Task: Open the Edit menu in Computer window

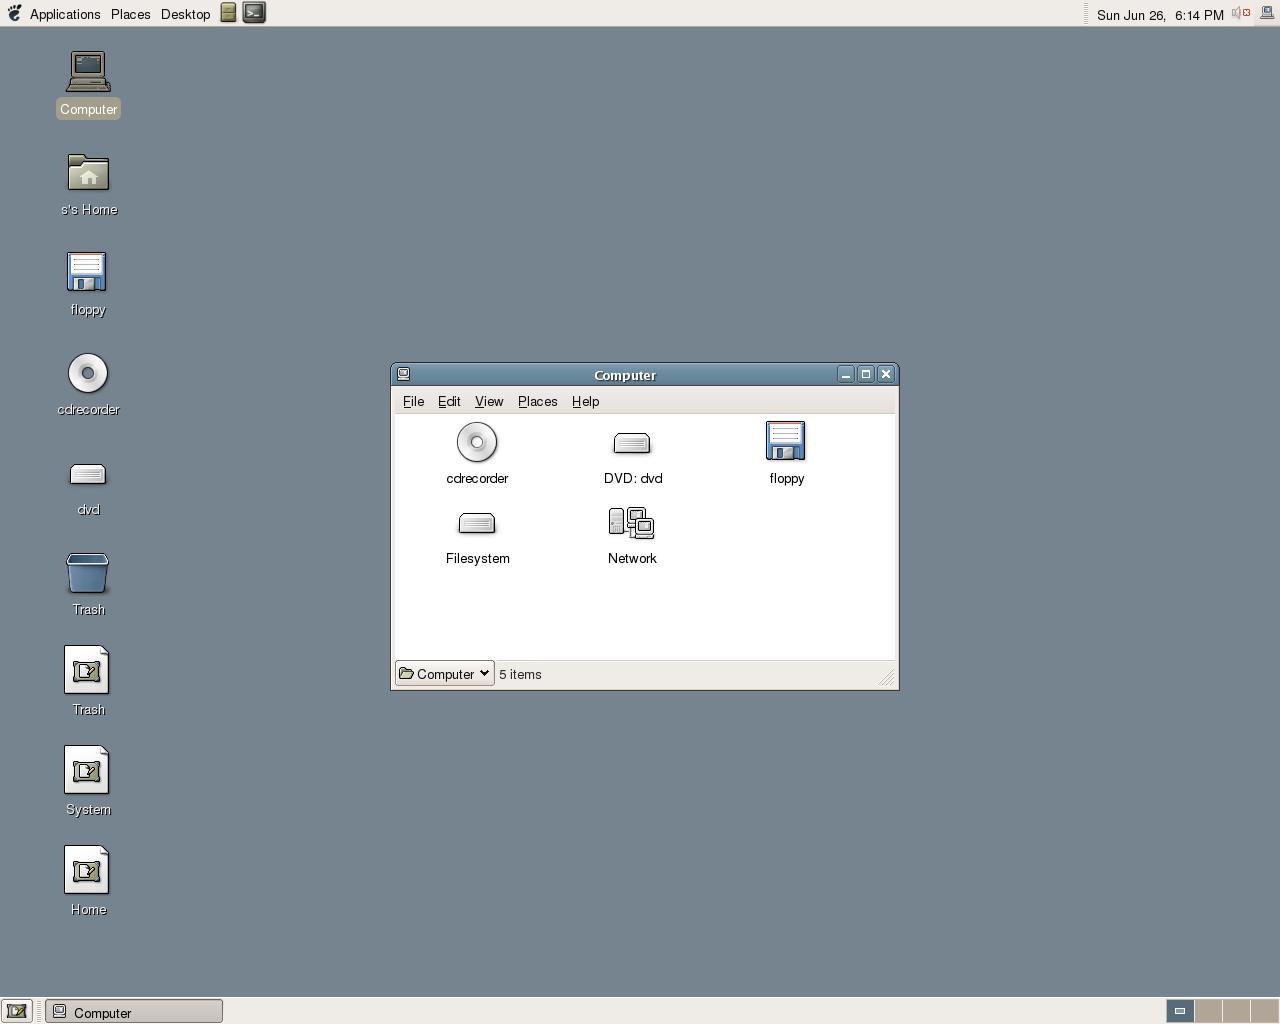Action: (x=449, y=401)
